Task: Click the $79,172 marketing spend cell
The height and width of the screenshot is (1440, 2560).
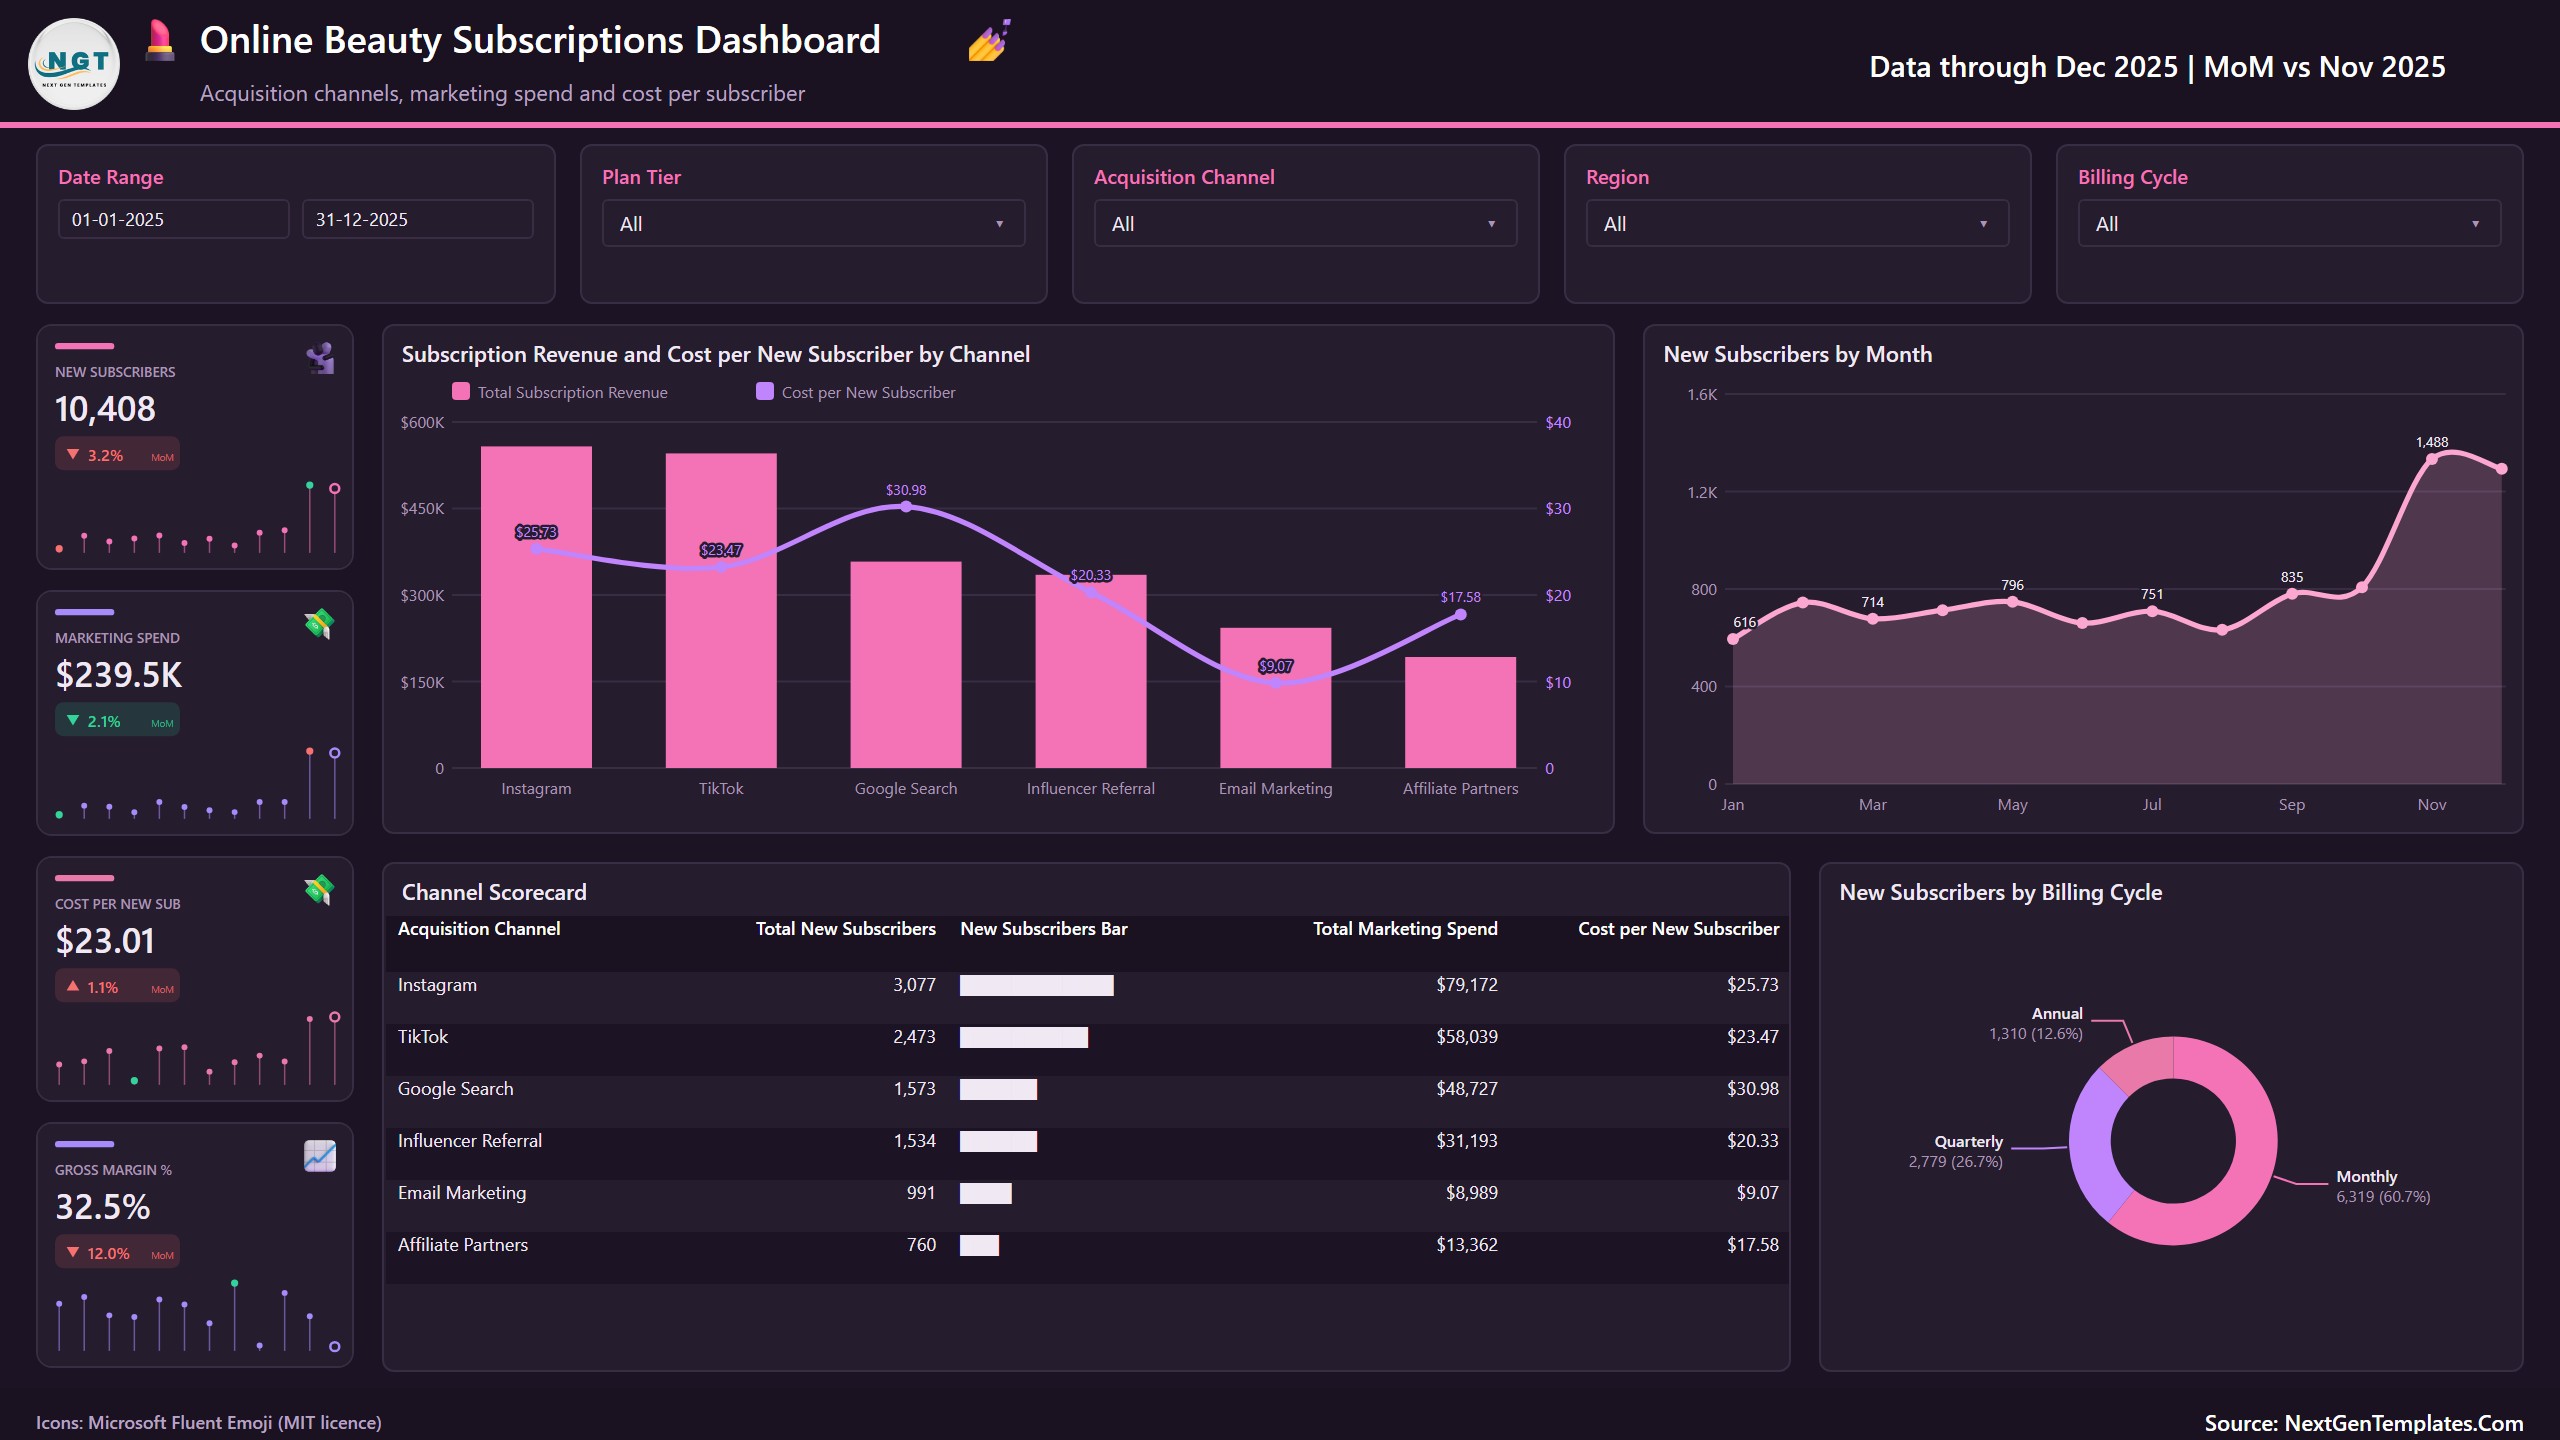Action: (1467, 985)
